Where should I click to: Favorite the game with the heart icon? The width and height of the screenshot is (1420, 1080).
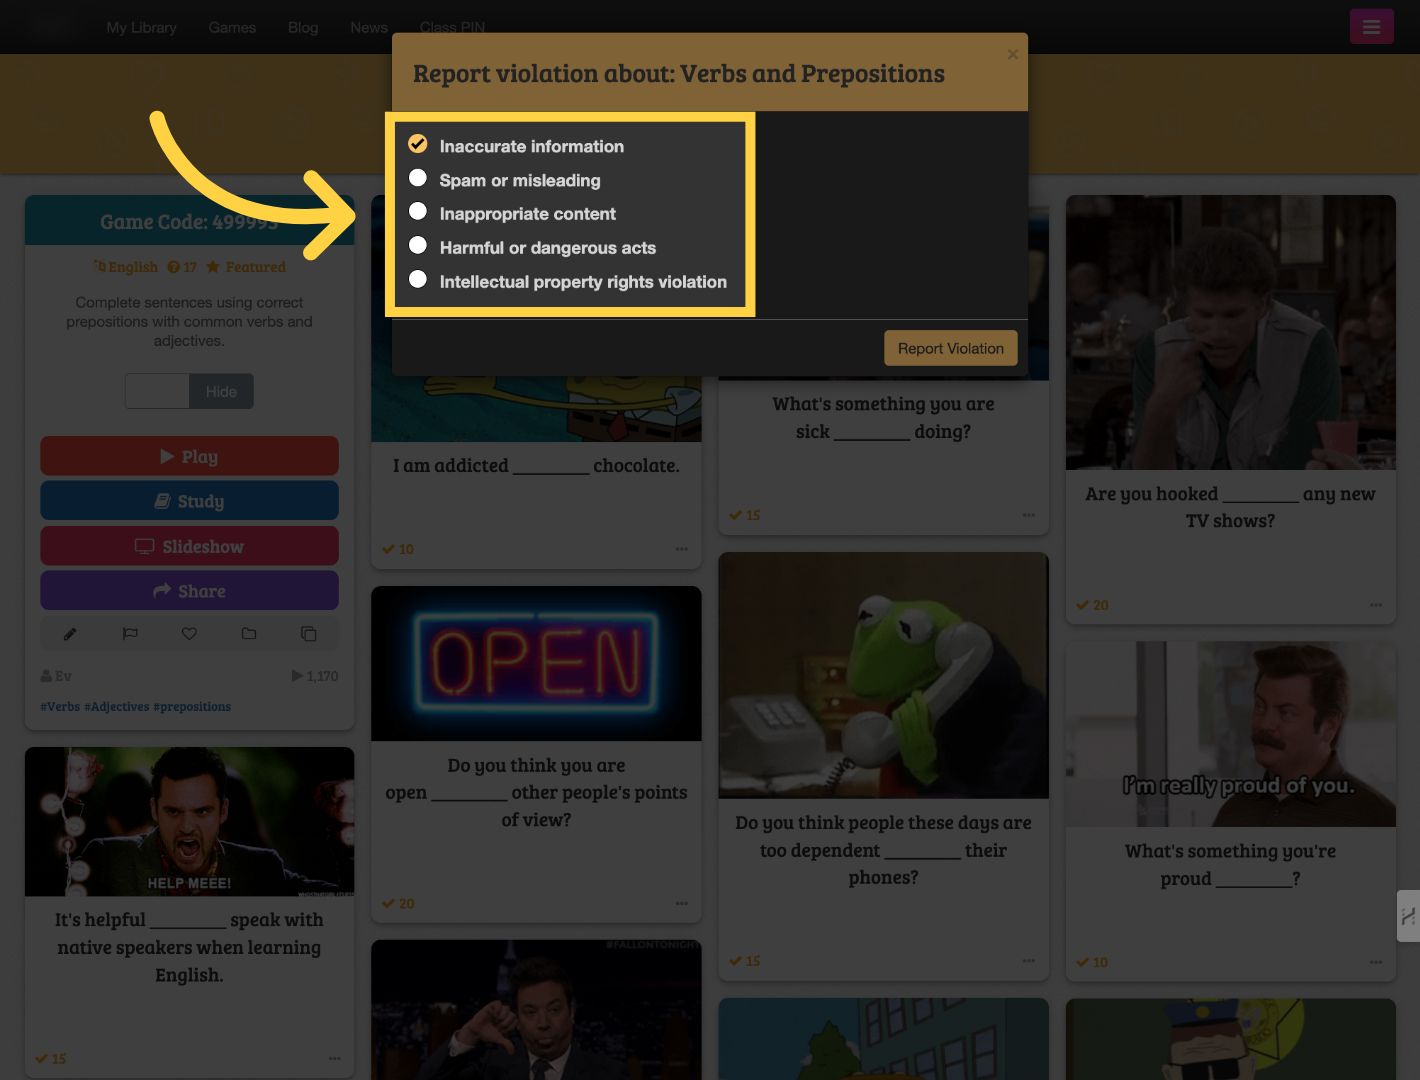point(189,634)
